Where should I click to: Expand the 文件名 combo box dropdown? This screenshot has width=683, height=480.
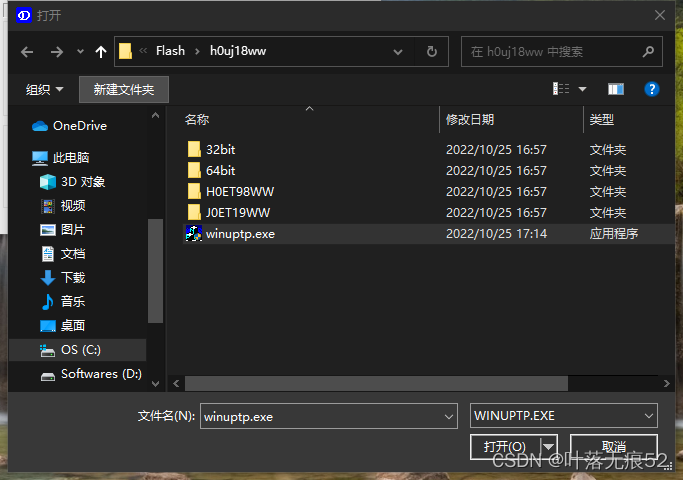point(449,417)
